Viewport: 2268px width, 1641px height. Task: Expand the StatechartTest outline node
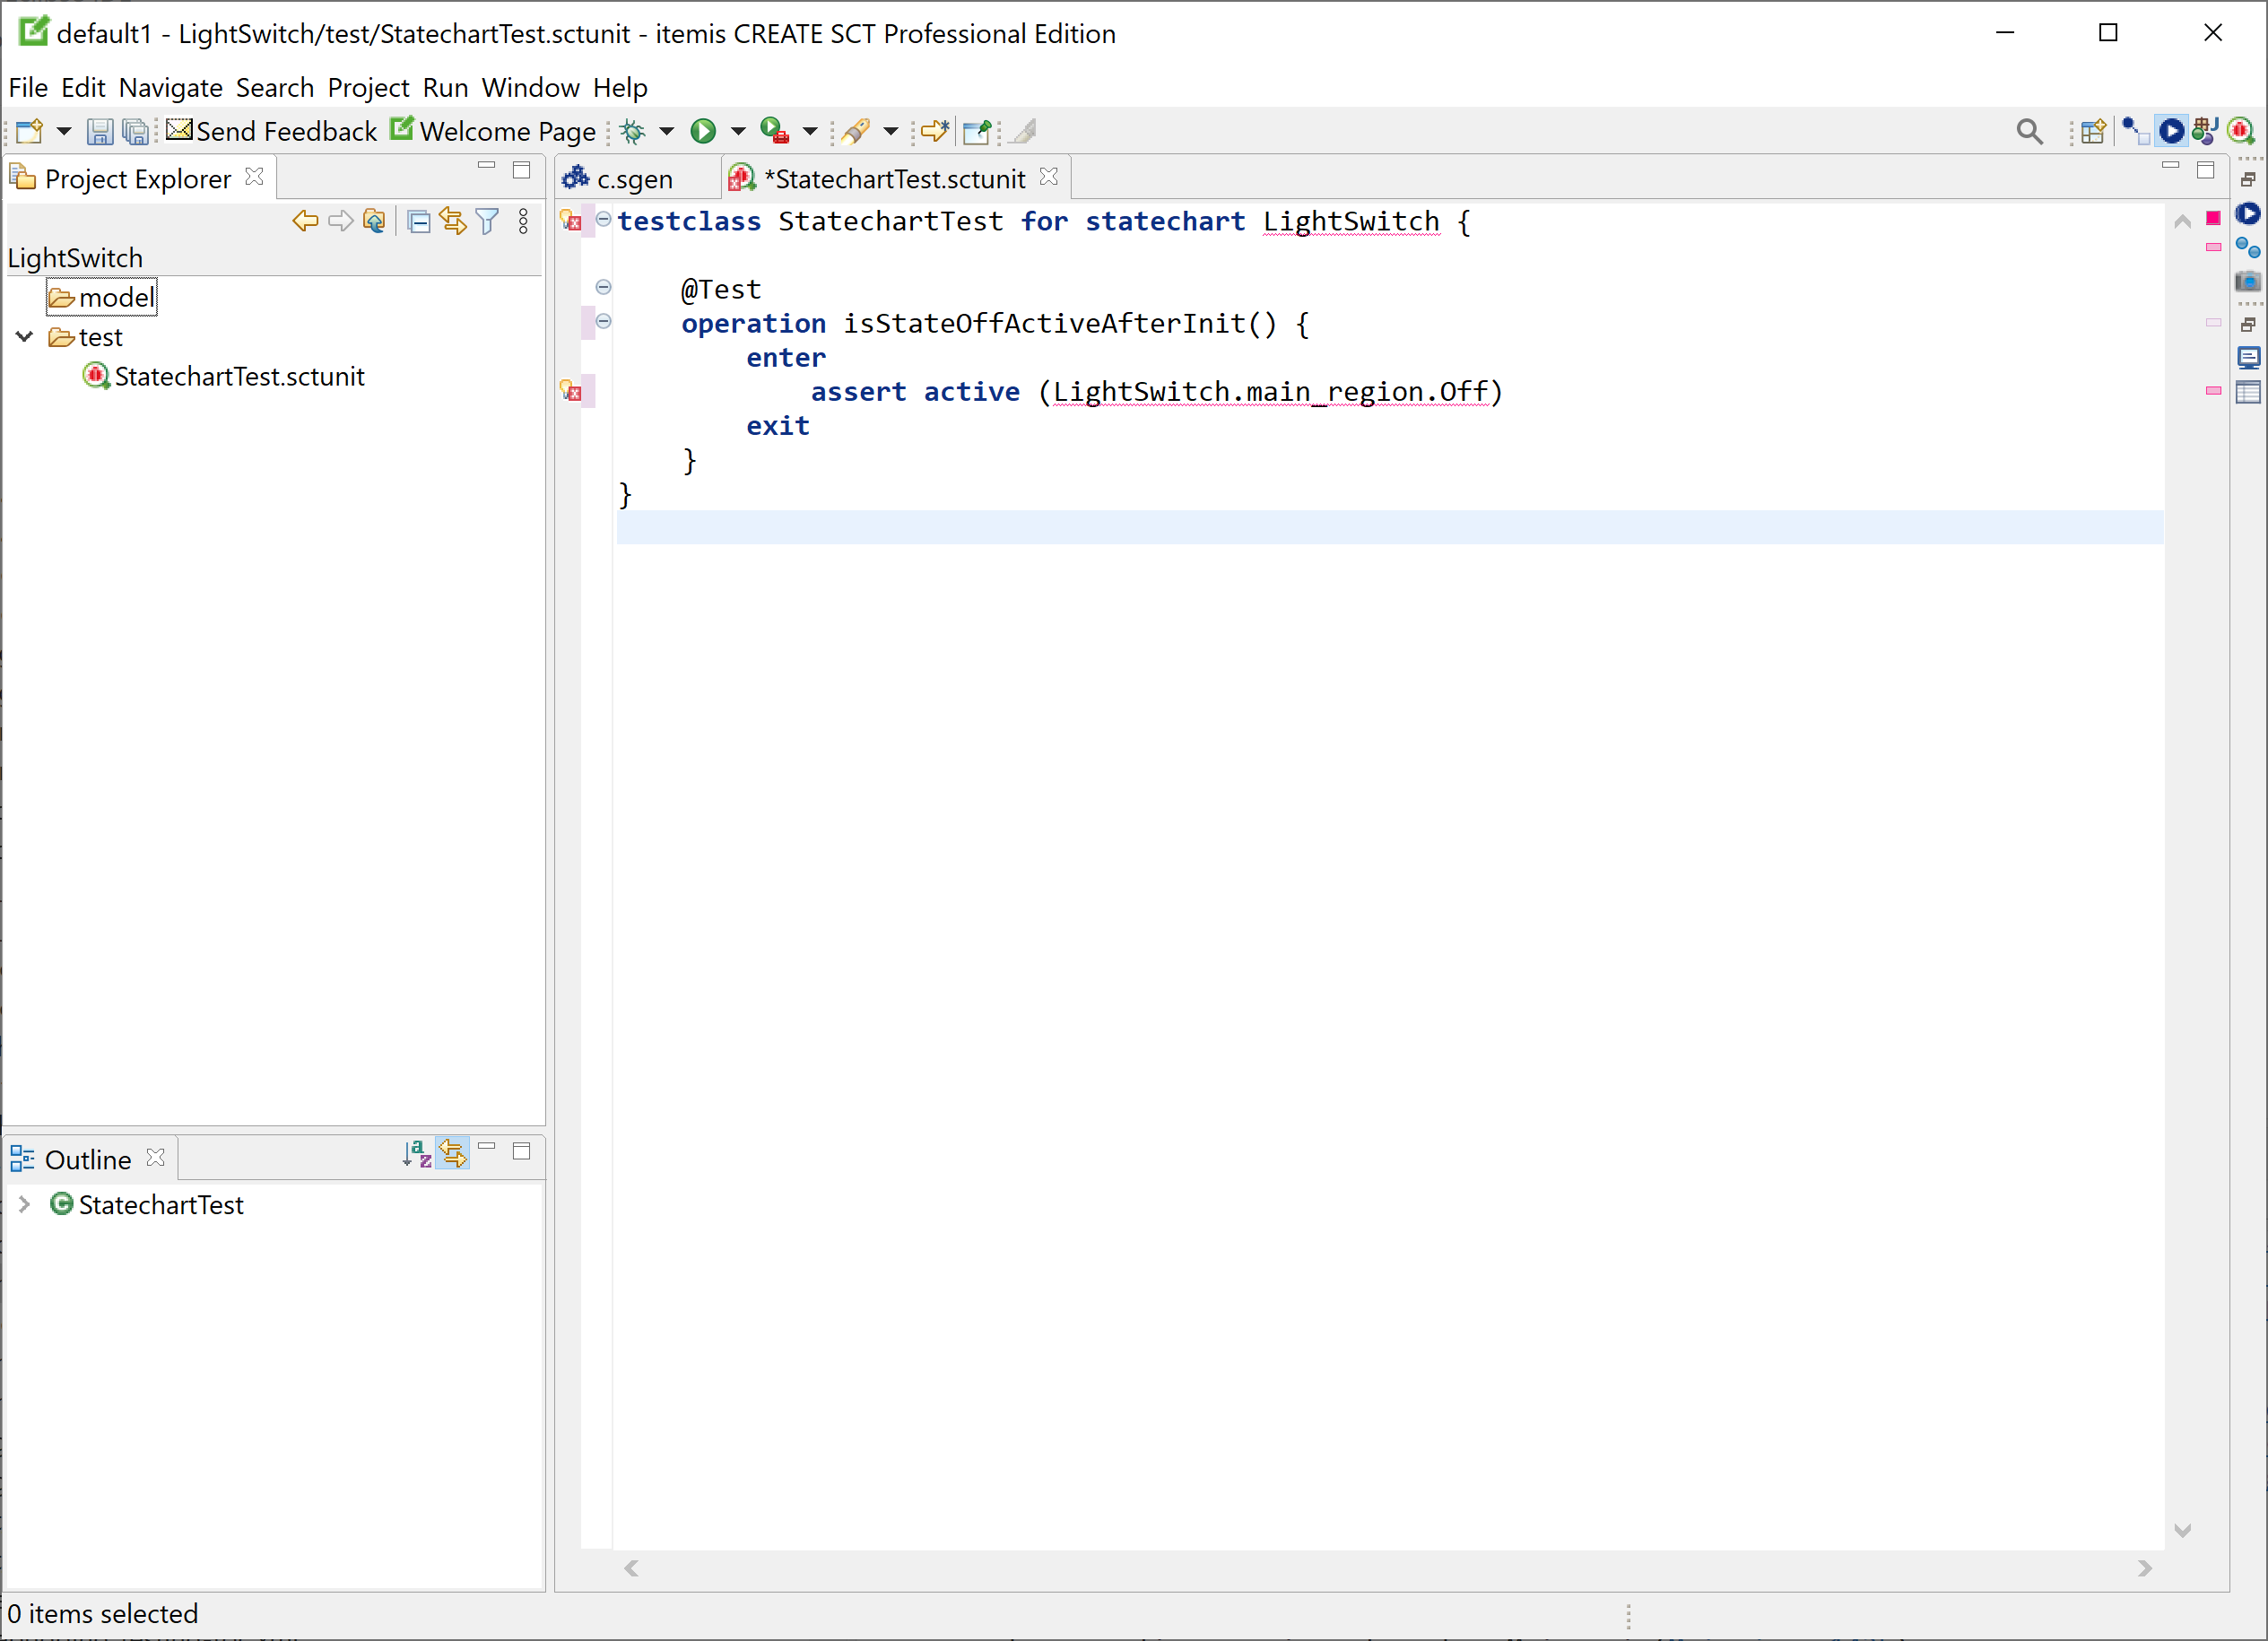26,1204
